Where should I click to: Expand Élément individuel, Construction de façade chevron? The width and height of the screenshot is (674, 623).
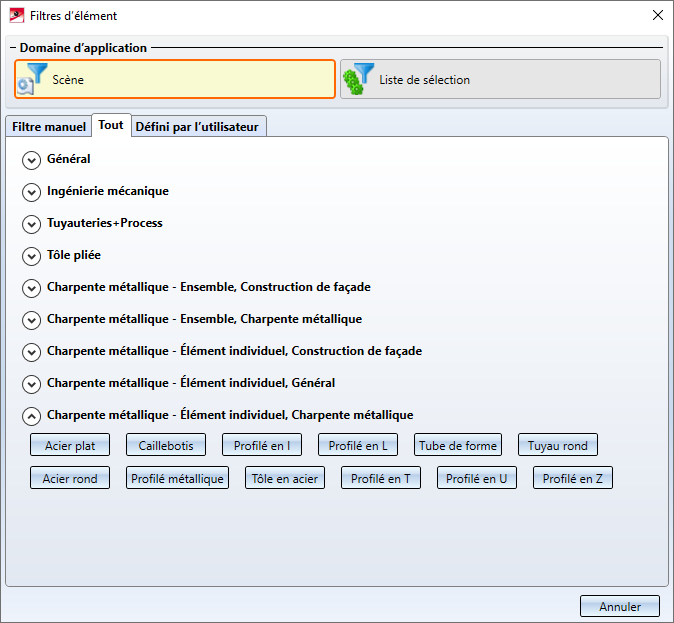click(31, 352)
